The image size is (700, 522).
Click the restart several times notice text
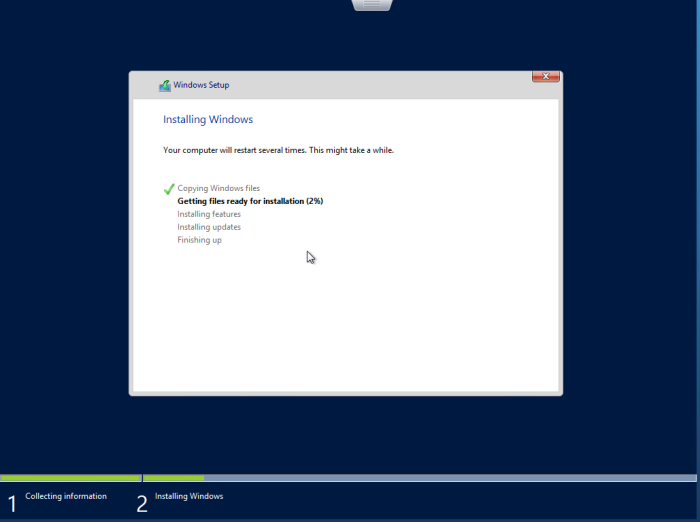click(278, 150)
